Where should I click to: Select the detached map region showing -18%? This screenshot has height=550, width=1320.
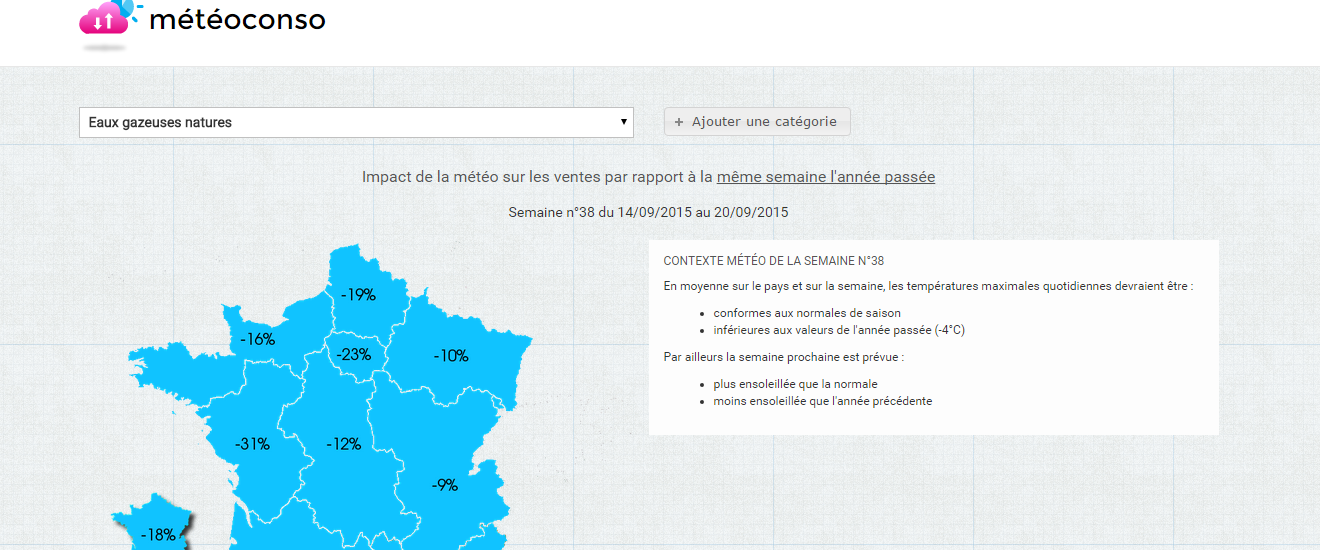157,534
